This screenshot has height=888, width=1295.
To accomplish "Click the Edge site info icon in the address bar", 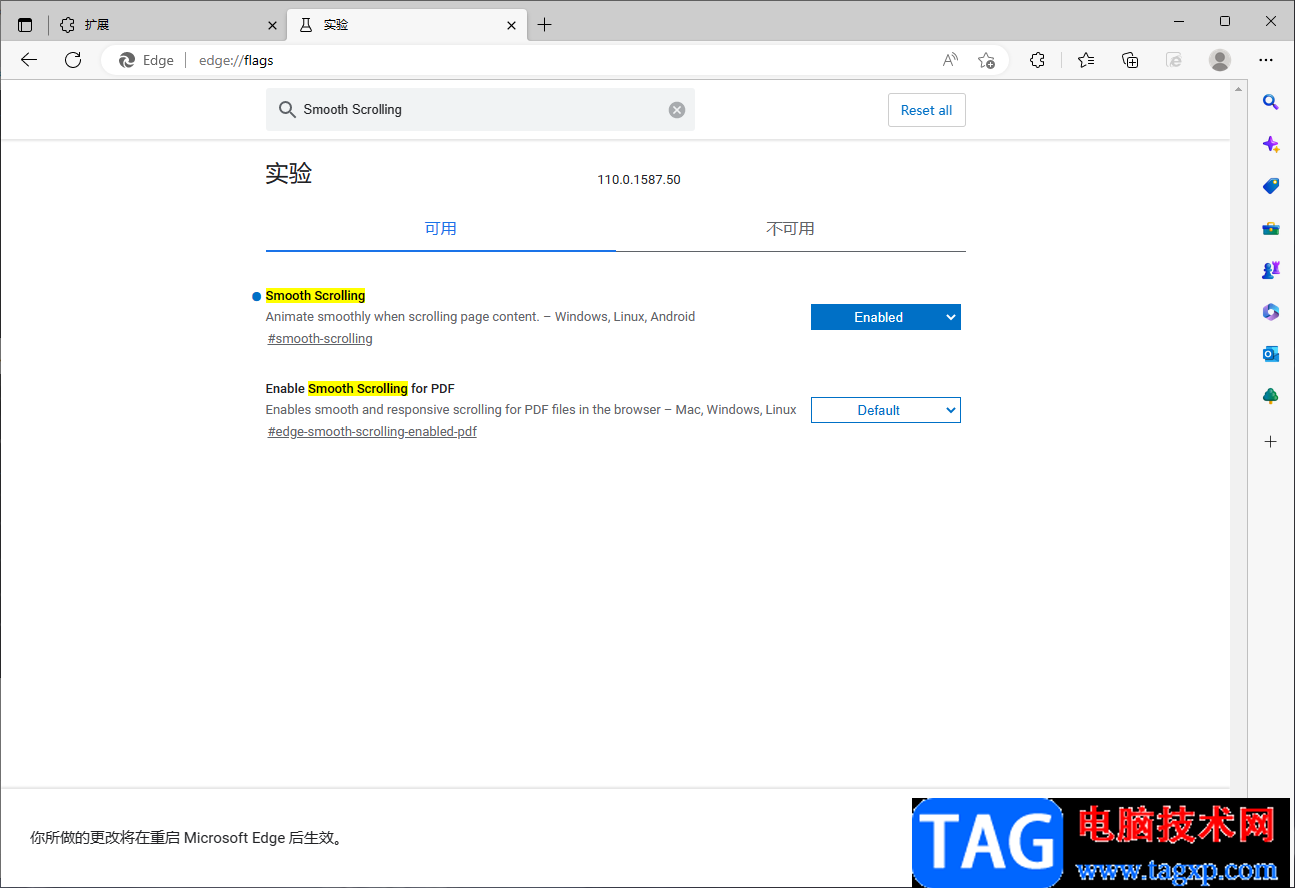I will 146,60.
